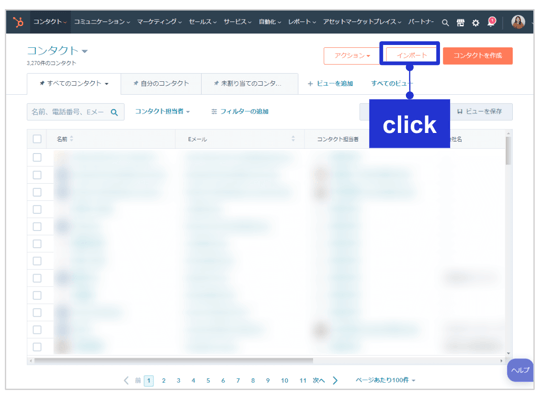This screenshot has width=541, height=397.
Task: Open the user avatar account menu
Action: (x=518, y=22)
